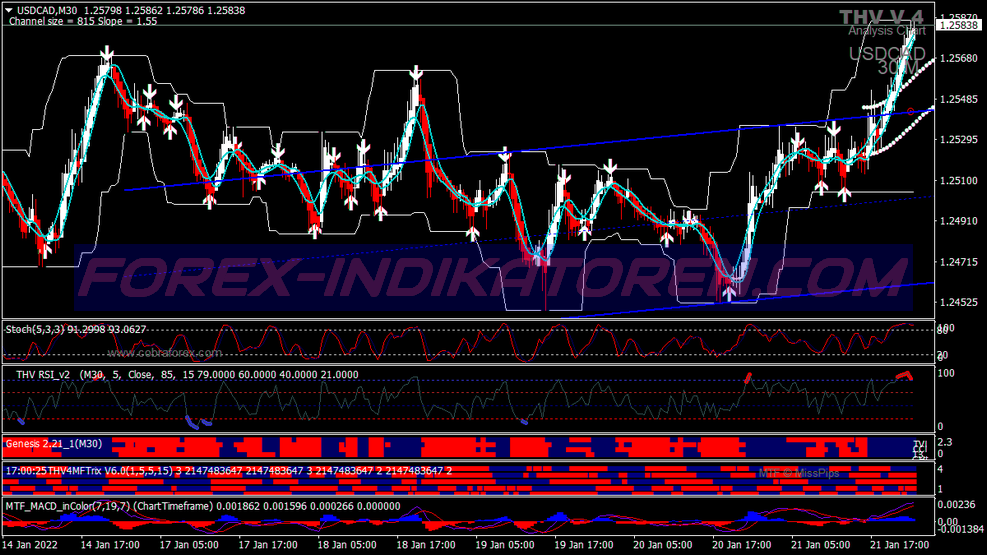Screen dimensions: 987x555
Task: Click the THV V4 Analysis Chart title
Action: [882, 23]
